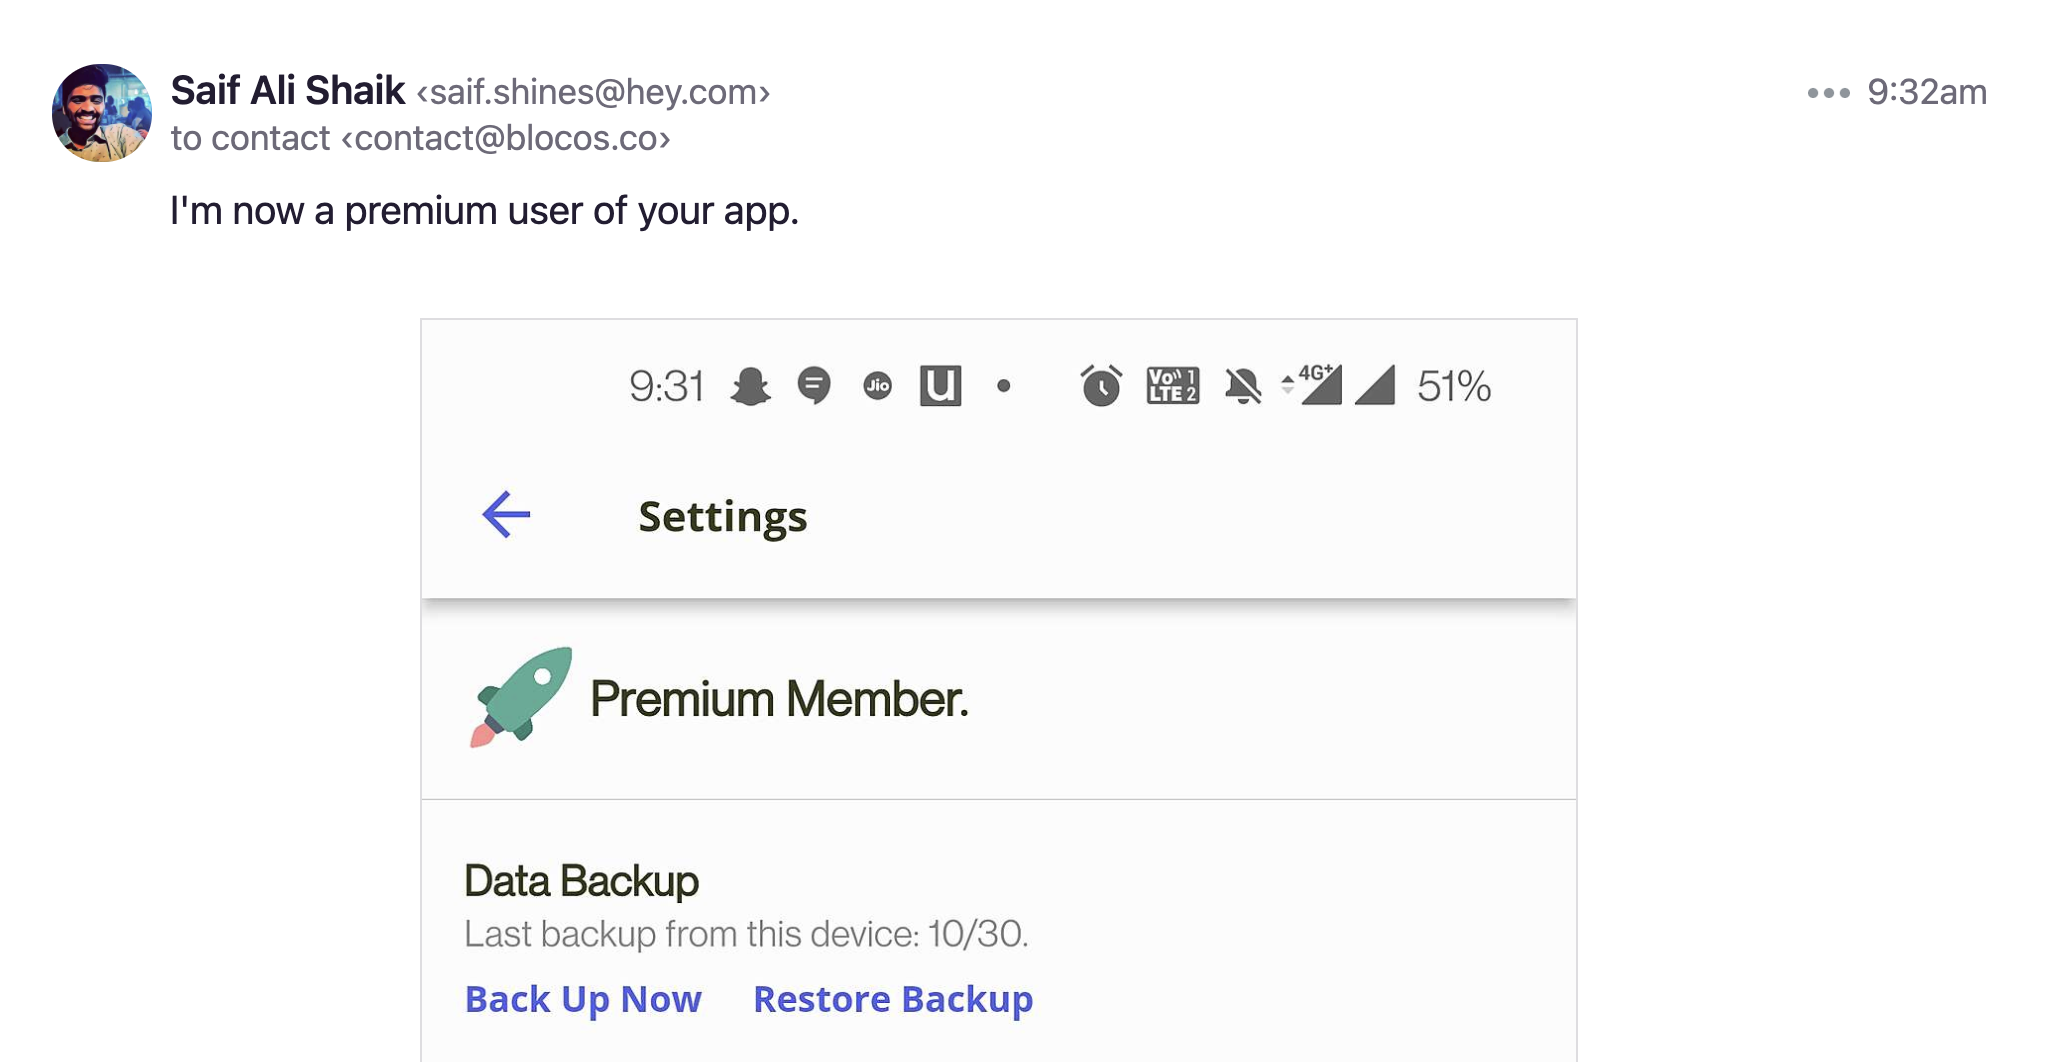This screenshot has height=1062, width=2062.
Task: Click the U app notification icon
Action: pyautogui.click(x=940, y=386)
